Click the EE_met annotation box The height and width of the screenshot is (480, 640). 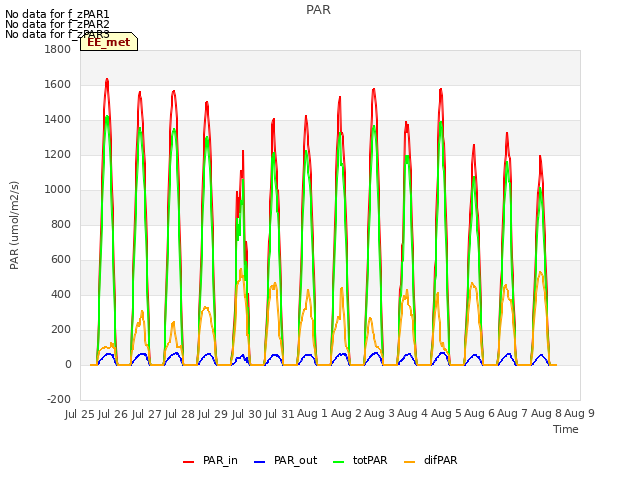[x=109, y=42]
